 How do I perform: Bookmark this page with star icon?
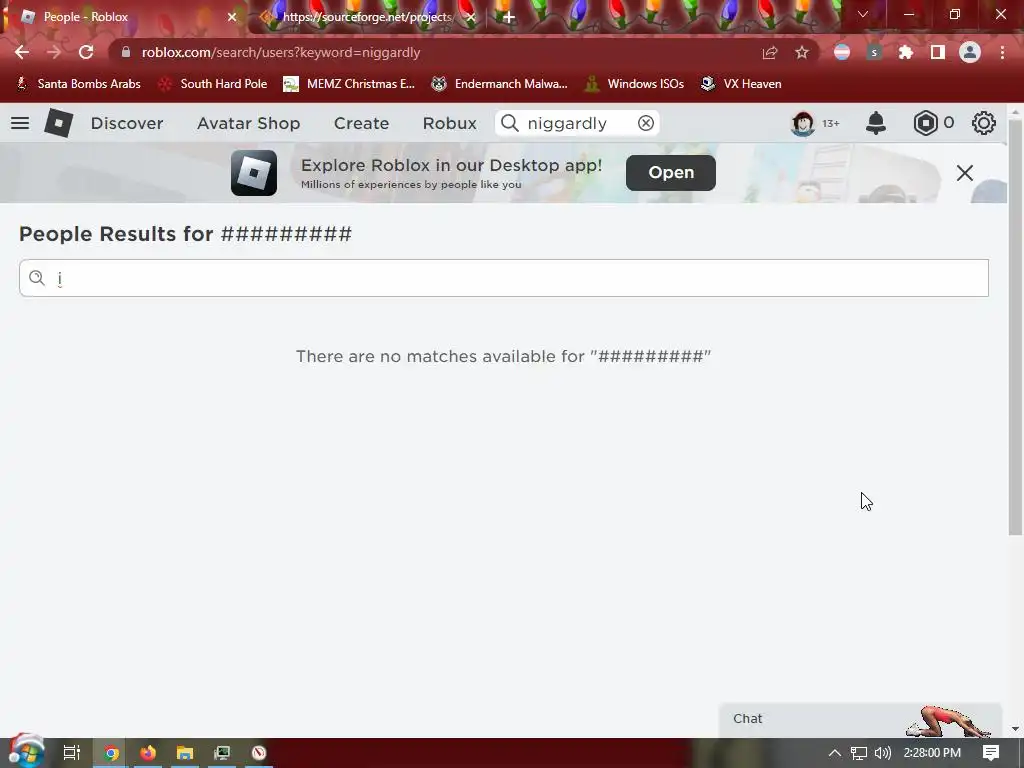802,53
